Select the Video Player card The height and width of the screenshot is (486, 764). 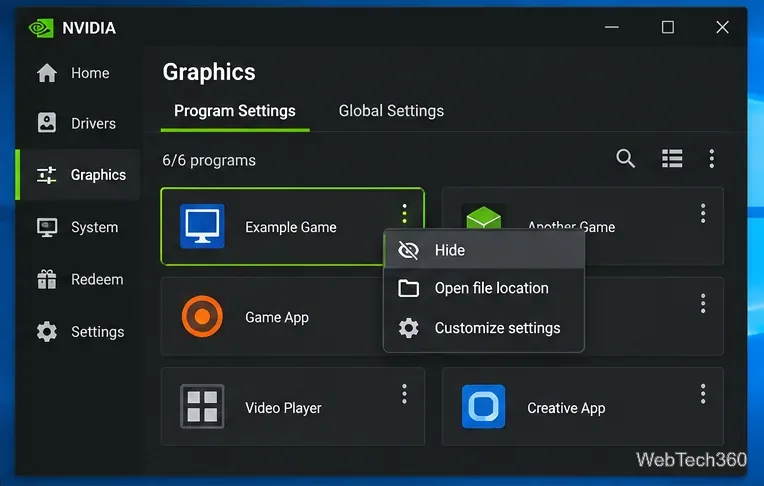coord(292,407)
